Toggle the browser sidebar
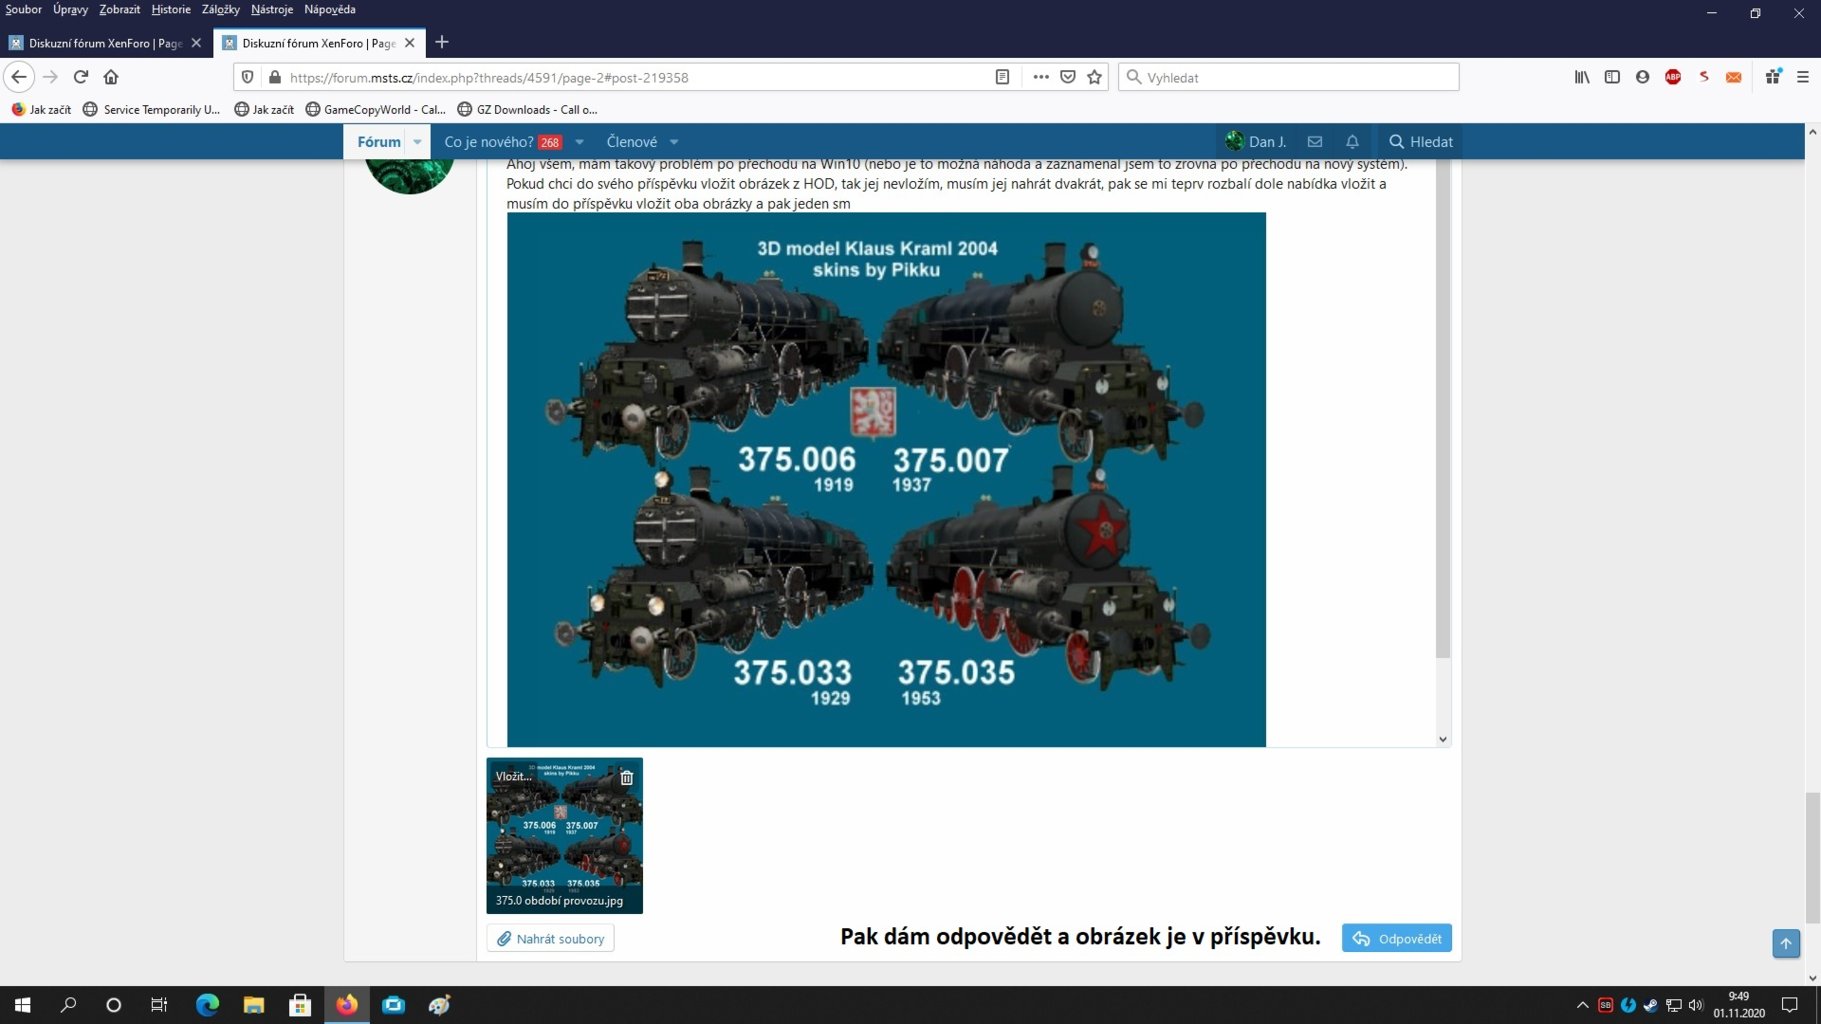Image resolution: width=1821 pixels, height=1024 pixels. (x=1612, y=77)
